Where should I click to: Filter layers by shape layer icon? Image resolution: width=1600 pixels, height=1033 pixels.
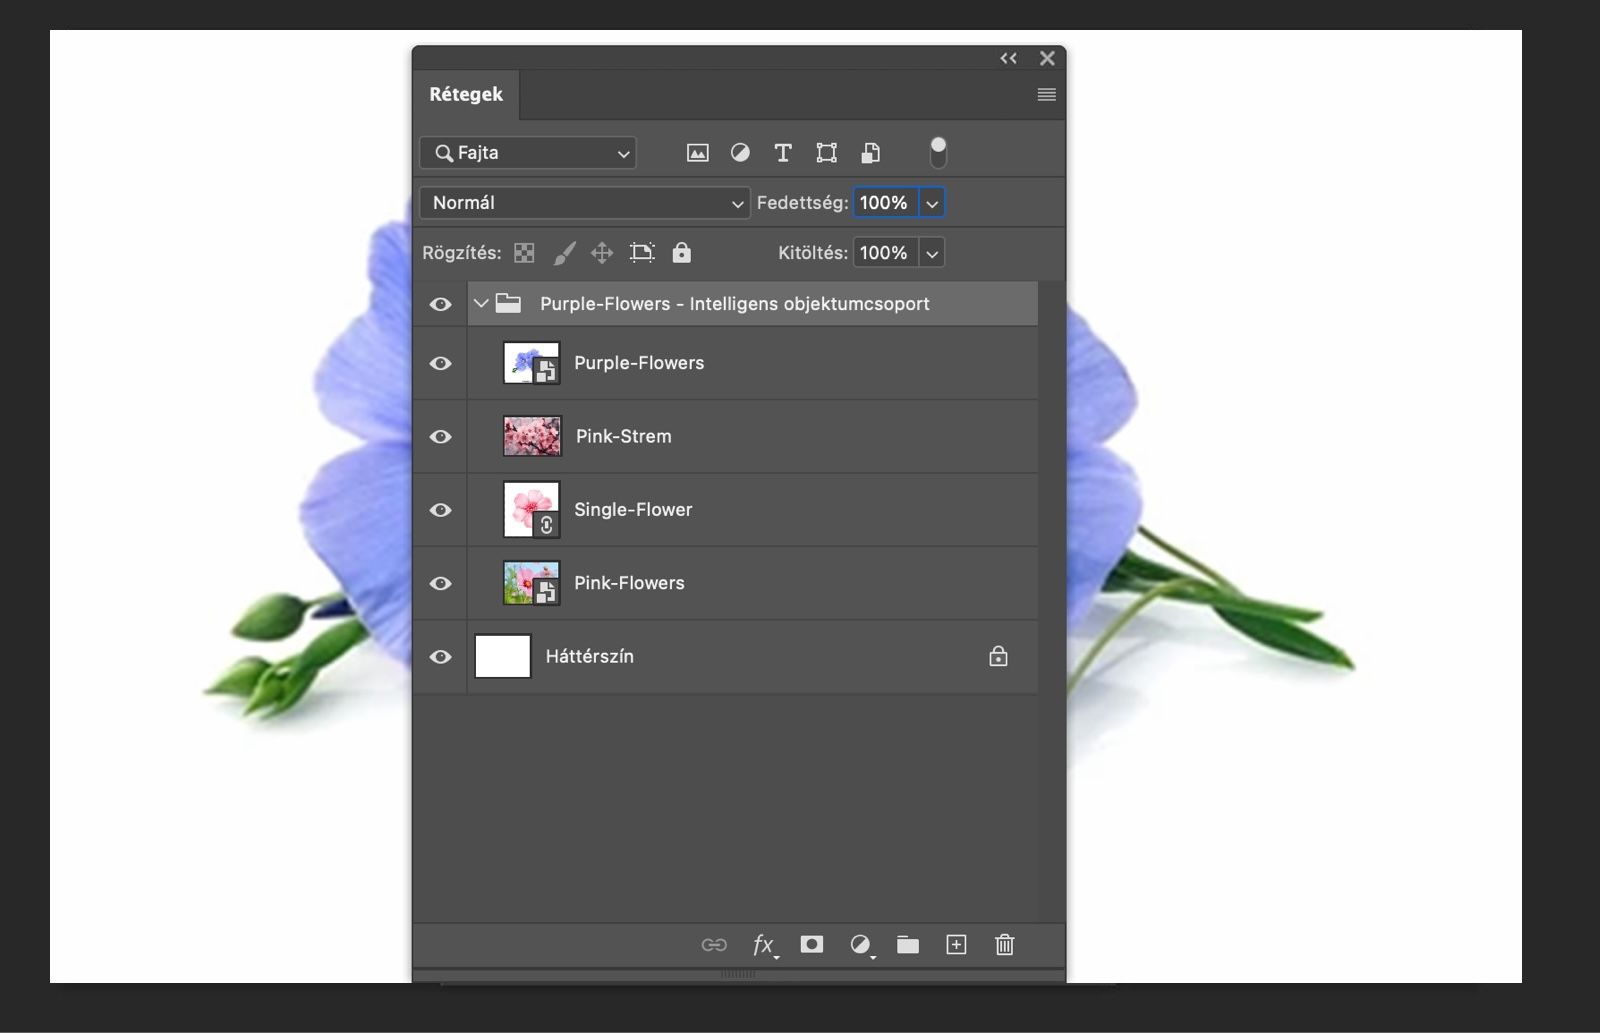point(826,153)
